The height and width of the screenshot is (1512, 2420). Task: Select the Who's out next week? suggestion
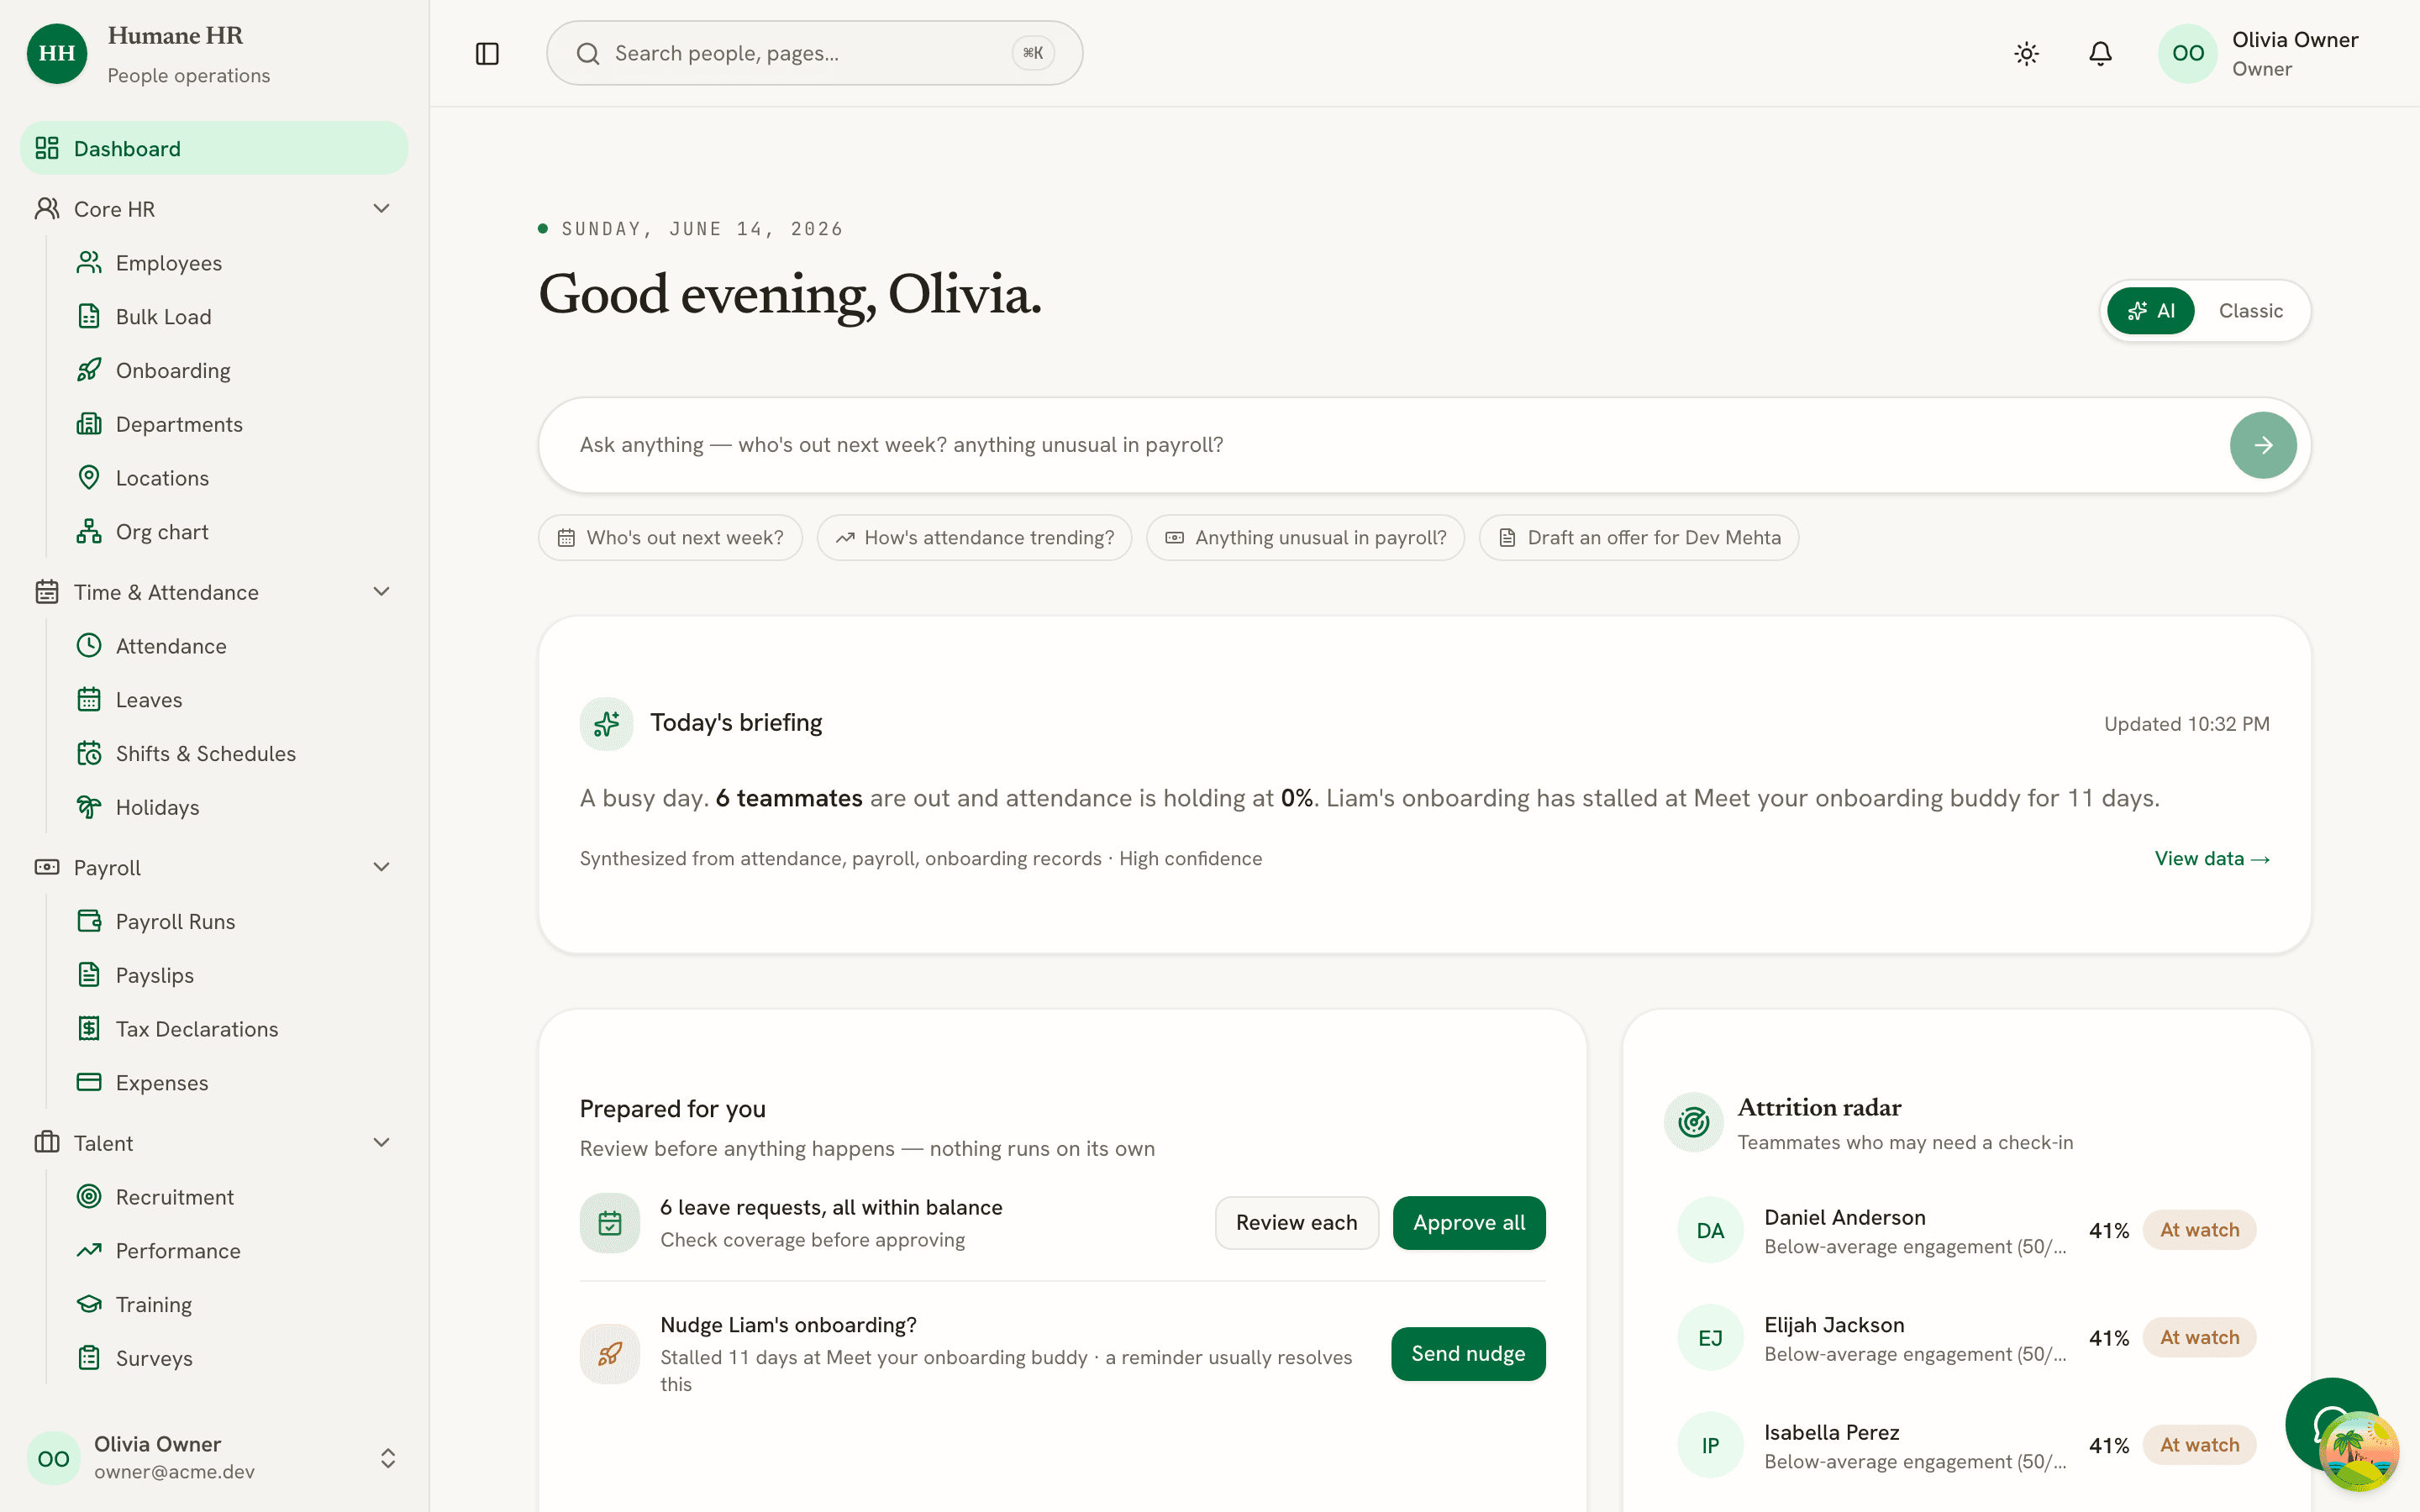coord(670,538)
